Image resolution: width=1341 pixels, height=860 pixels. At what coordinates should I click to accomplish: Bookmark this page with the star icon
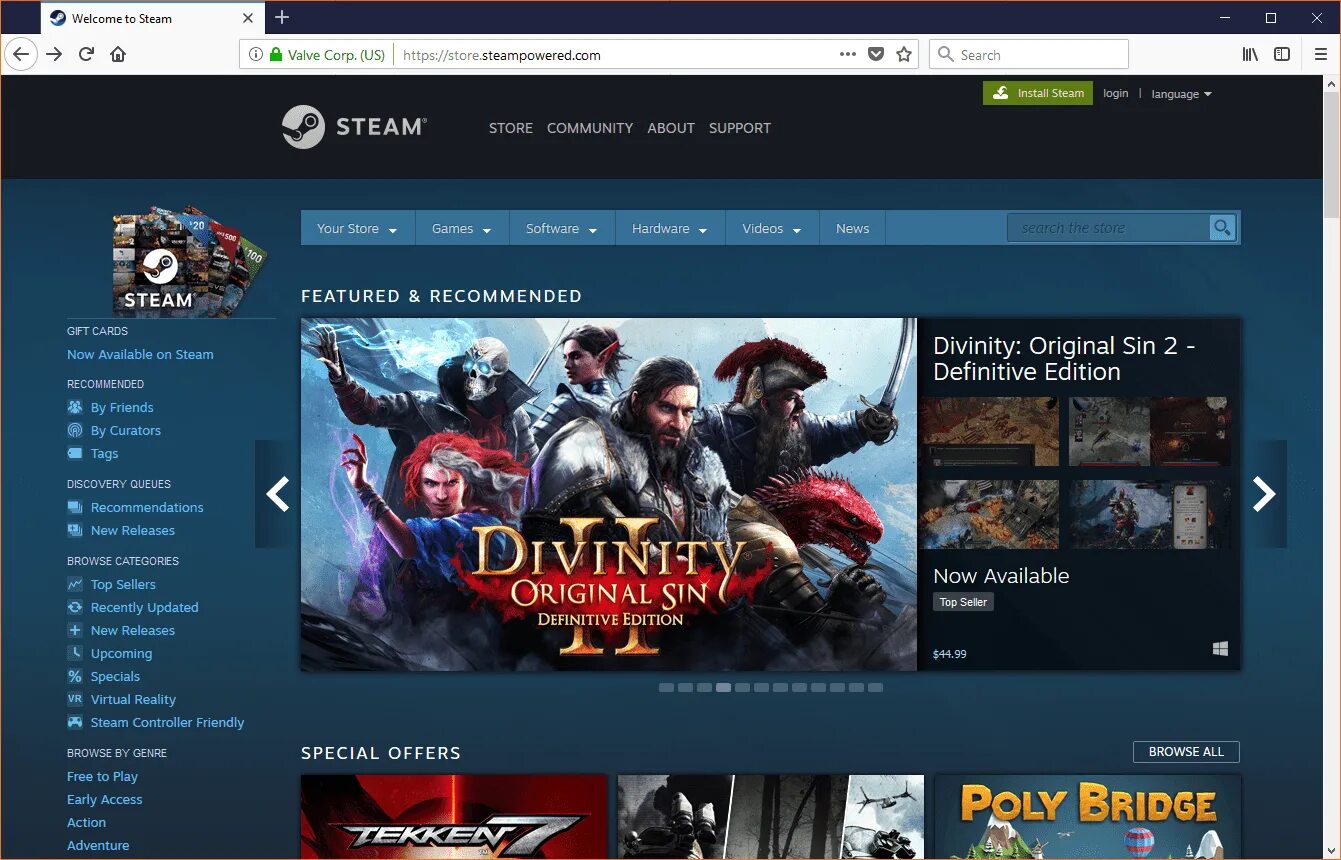click(x=904, y=55)
